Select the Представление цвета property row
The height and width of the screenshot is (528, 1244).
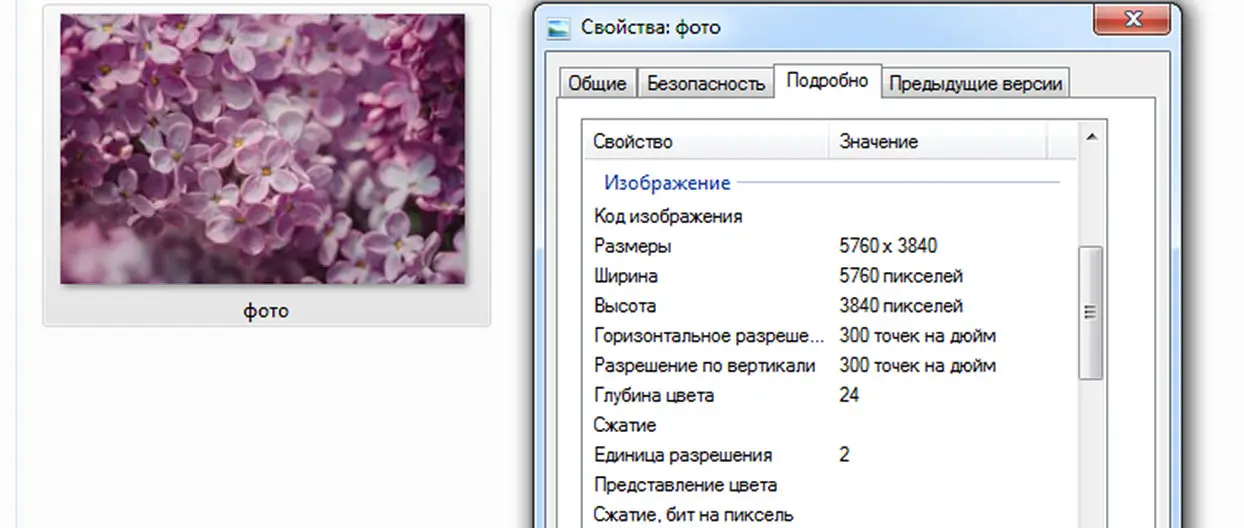685,486
